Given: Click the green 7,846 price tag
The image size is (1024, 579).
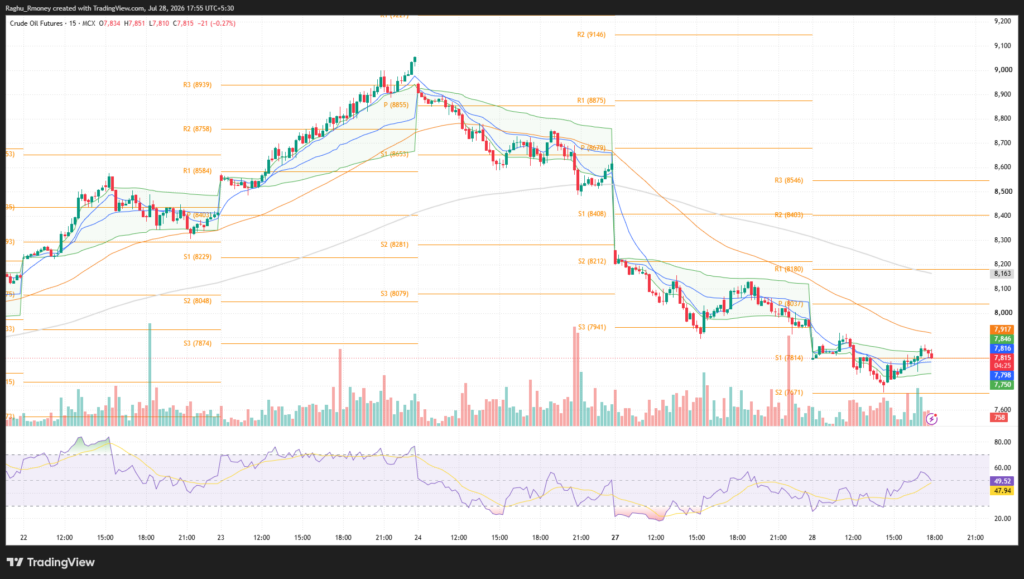Looking at the screenshot, I should tap(1002, 339).
